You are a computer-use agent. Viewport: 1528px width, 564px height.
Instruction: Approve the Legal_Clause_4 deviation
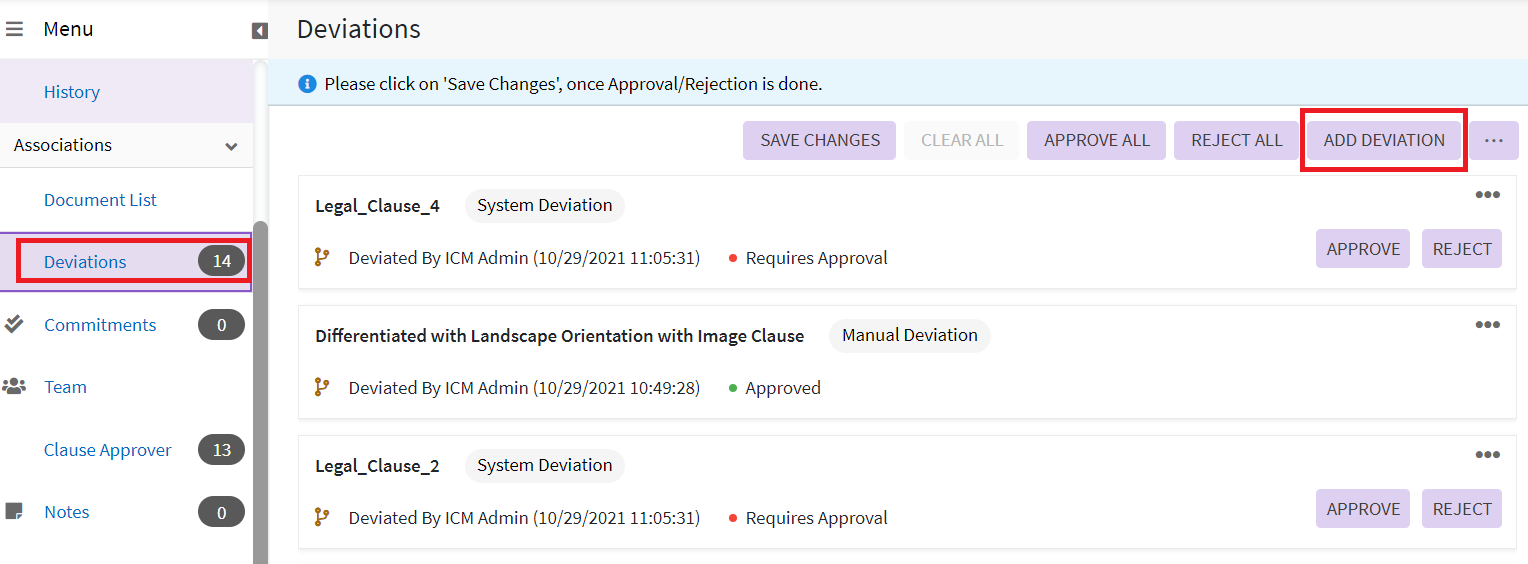[x=1362, y=249]
